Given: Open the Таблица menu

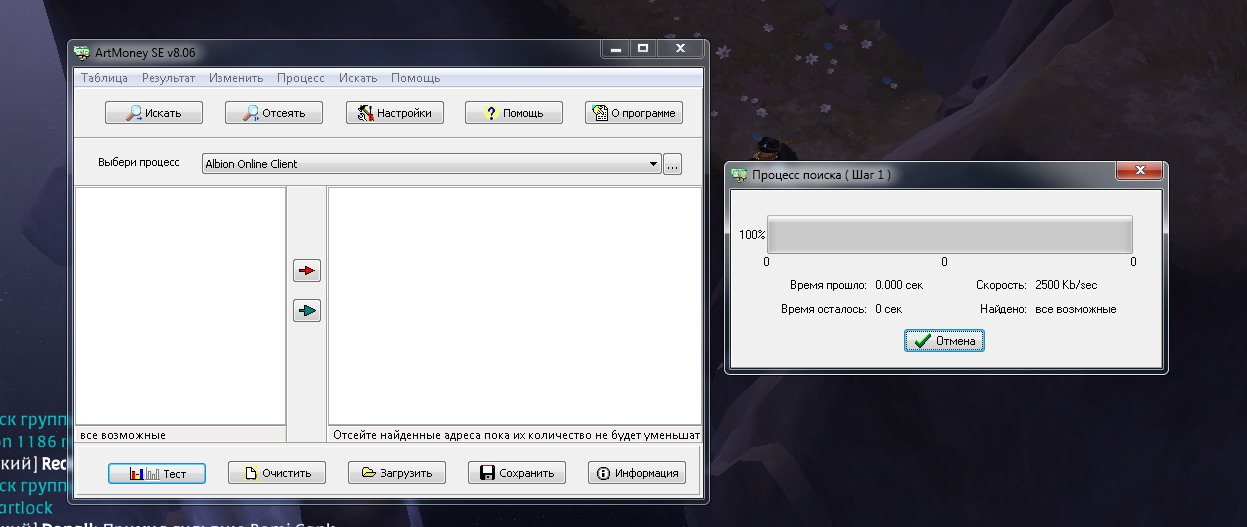Looking at the screenshot, I should (104, 78).
